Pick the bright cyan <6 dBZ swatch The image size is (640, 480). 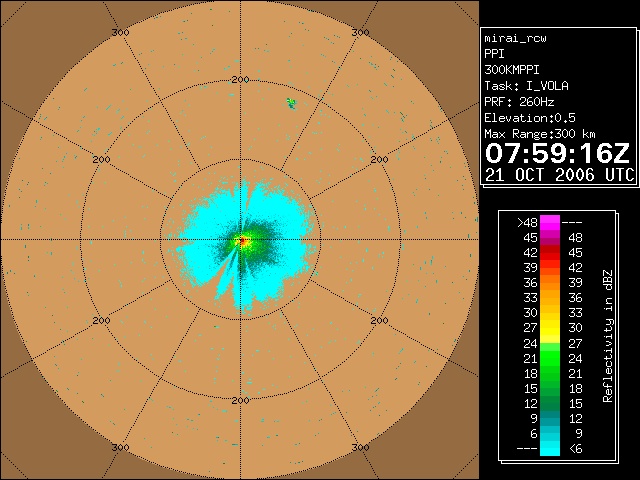point(550,449)
